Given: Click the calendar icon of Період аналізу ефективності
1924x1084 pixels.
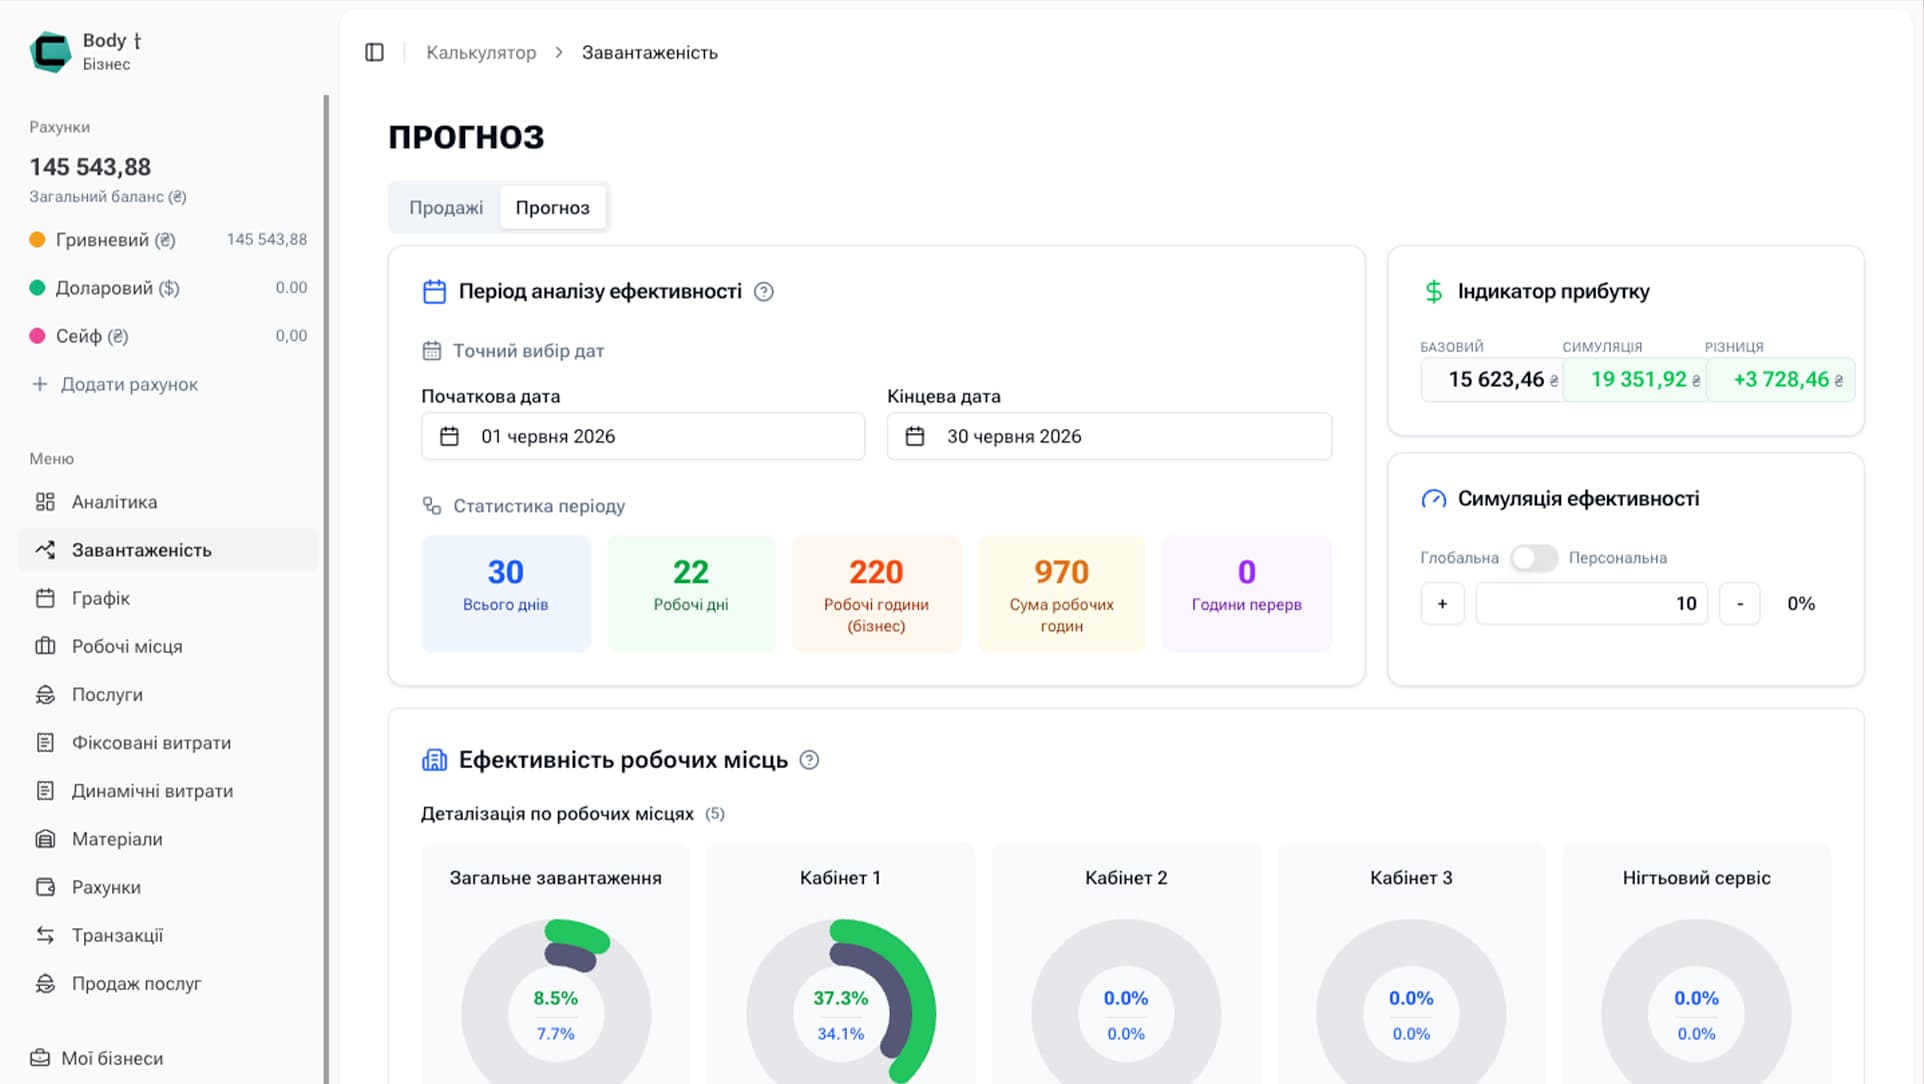Looking at the screenshot, I should tap(435, 292).
